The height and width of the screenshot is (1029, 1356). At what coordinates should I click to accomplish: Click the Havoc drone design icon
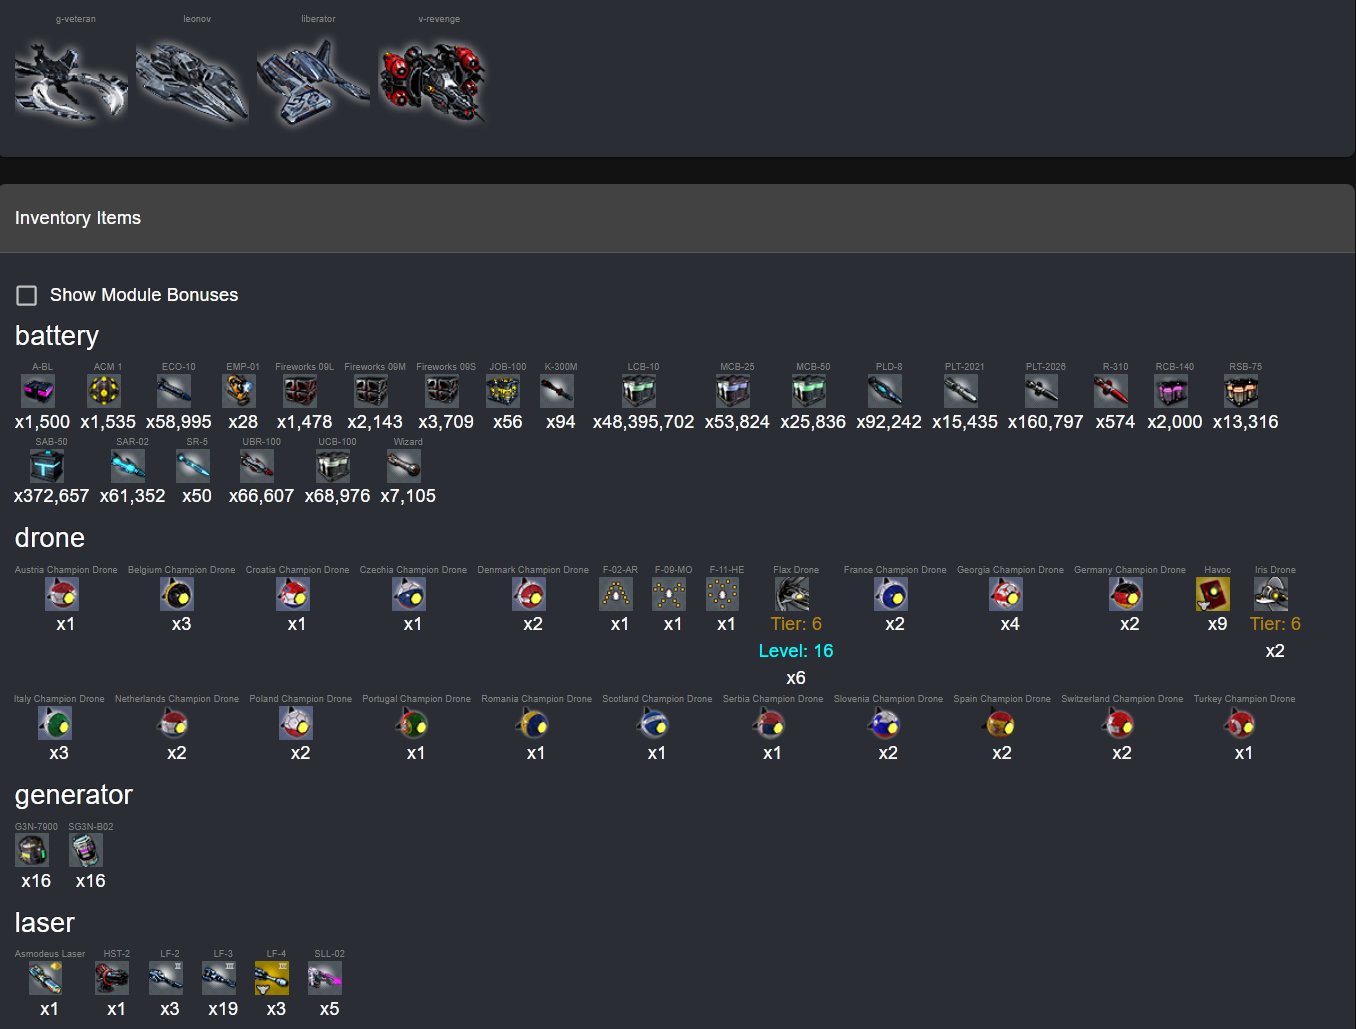[1213, 594]
